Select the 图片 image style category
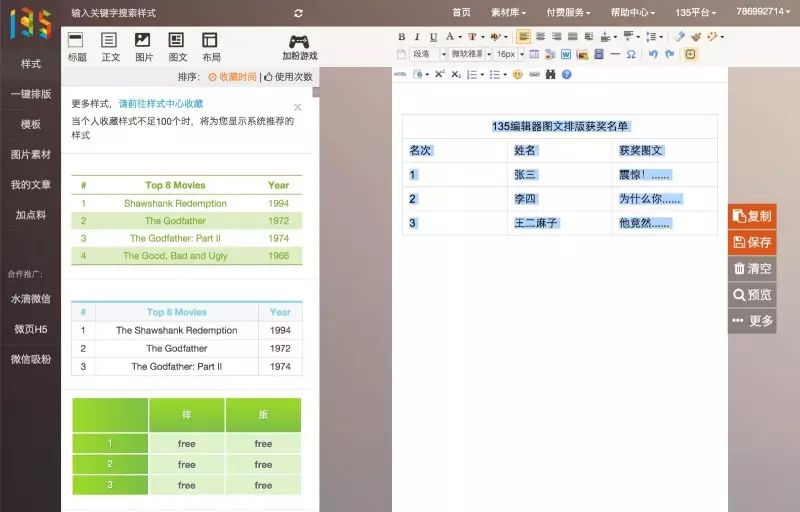 coord(143,46)
